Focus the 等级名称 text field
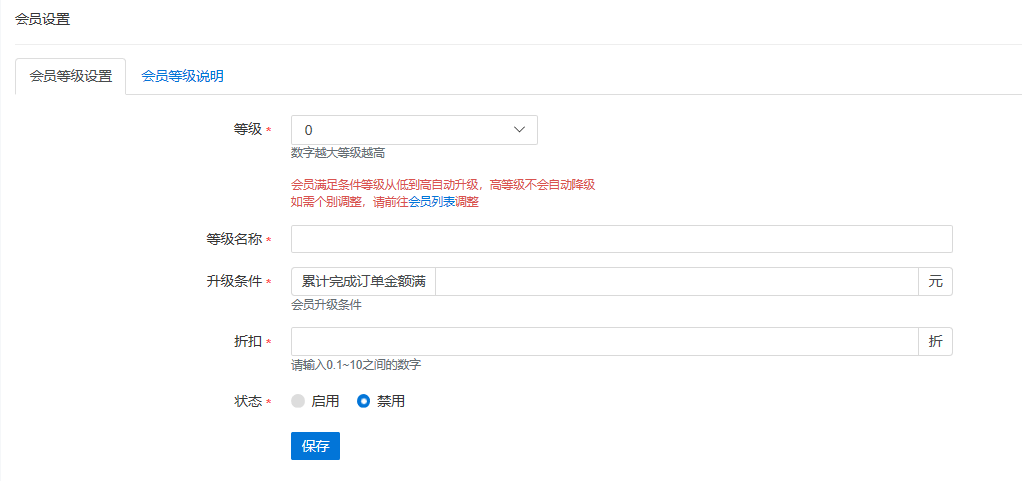 pyautogui.click(x=621, y=239)
